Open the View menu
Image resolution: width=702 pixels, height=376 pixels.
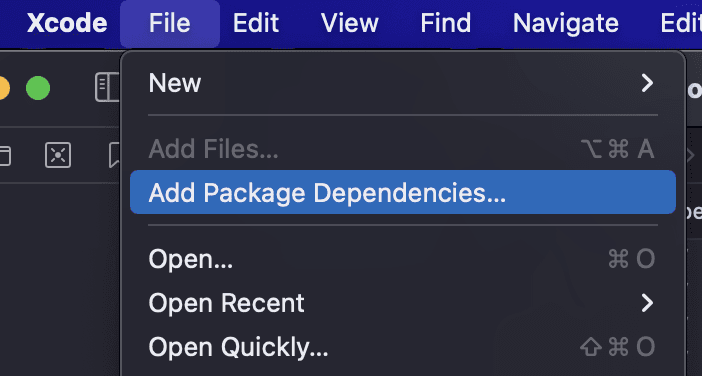(x=350, y=23)
